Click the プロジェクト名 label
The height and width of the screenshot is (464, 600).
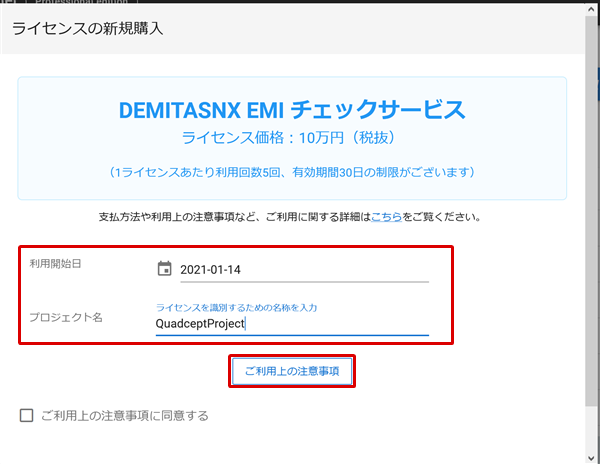66,317
